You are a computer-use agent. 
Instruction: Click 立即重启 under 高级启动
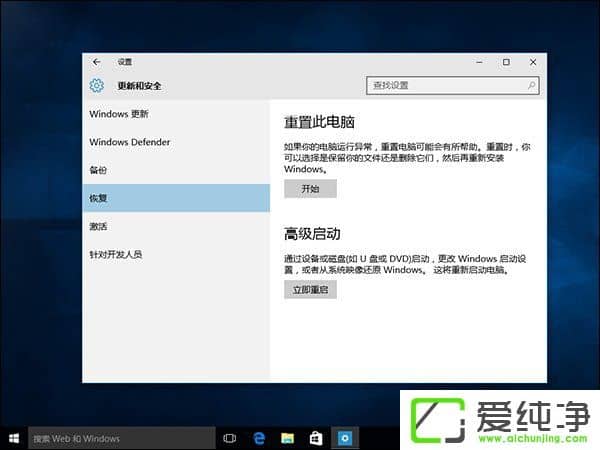coord(310,289)
